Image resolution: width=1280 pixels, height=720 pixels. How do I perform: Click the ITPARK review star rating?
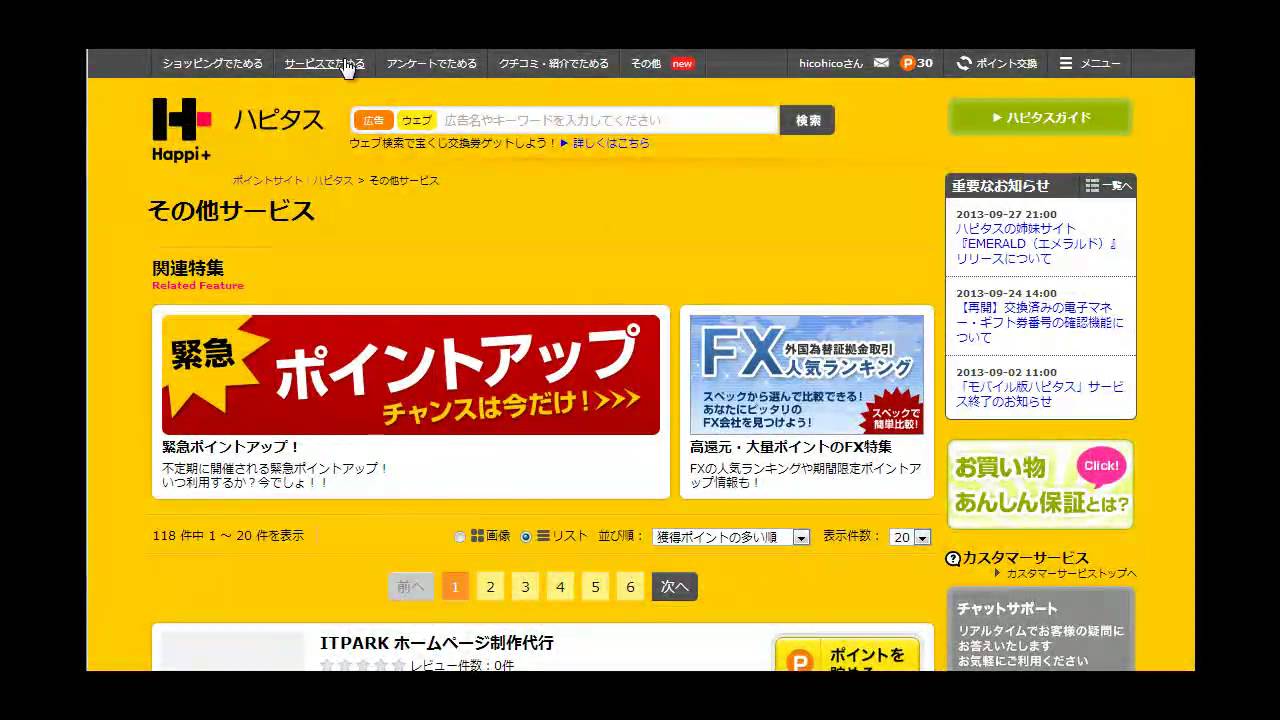(x=363, y=665)
